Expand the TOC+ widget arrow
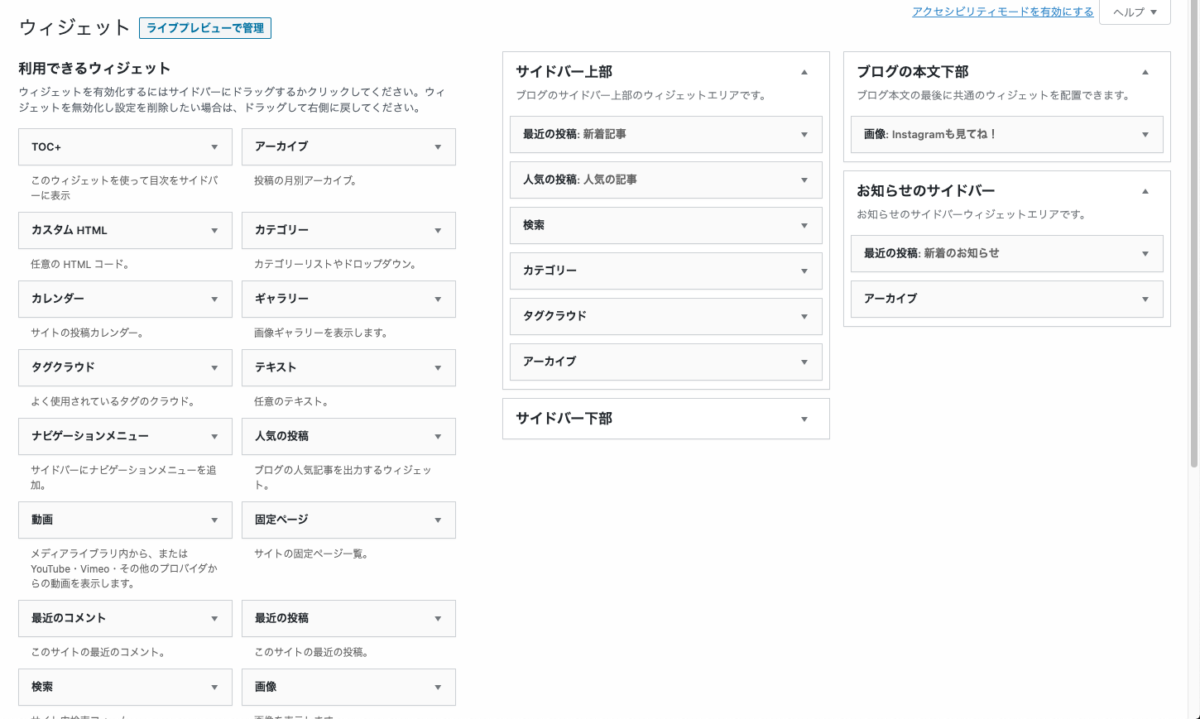This screenshot has width=1200, height=719. 214,147
